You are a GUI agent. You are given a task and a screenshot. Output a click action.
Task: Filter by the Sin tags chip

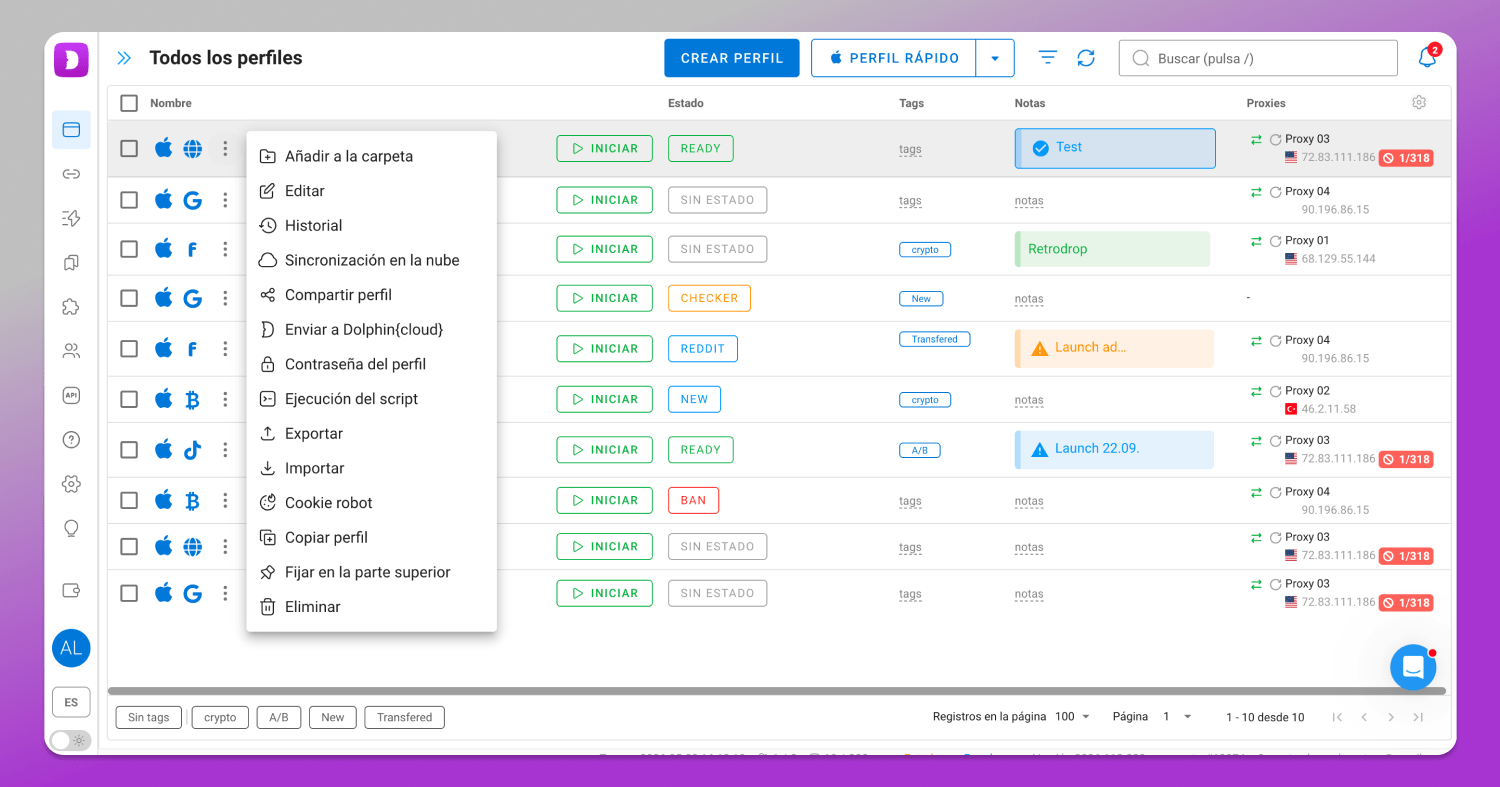(149, 717)
